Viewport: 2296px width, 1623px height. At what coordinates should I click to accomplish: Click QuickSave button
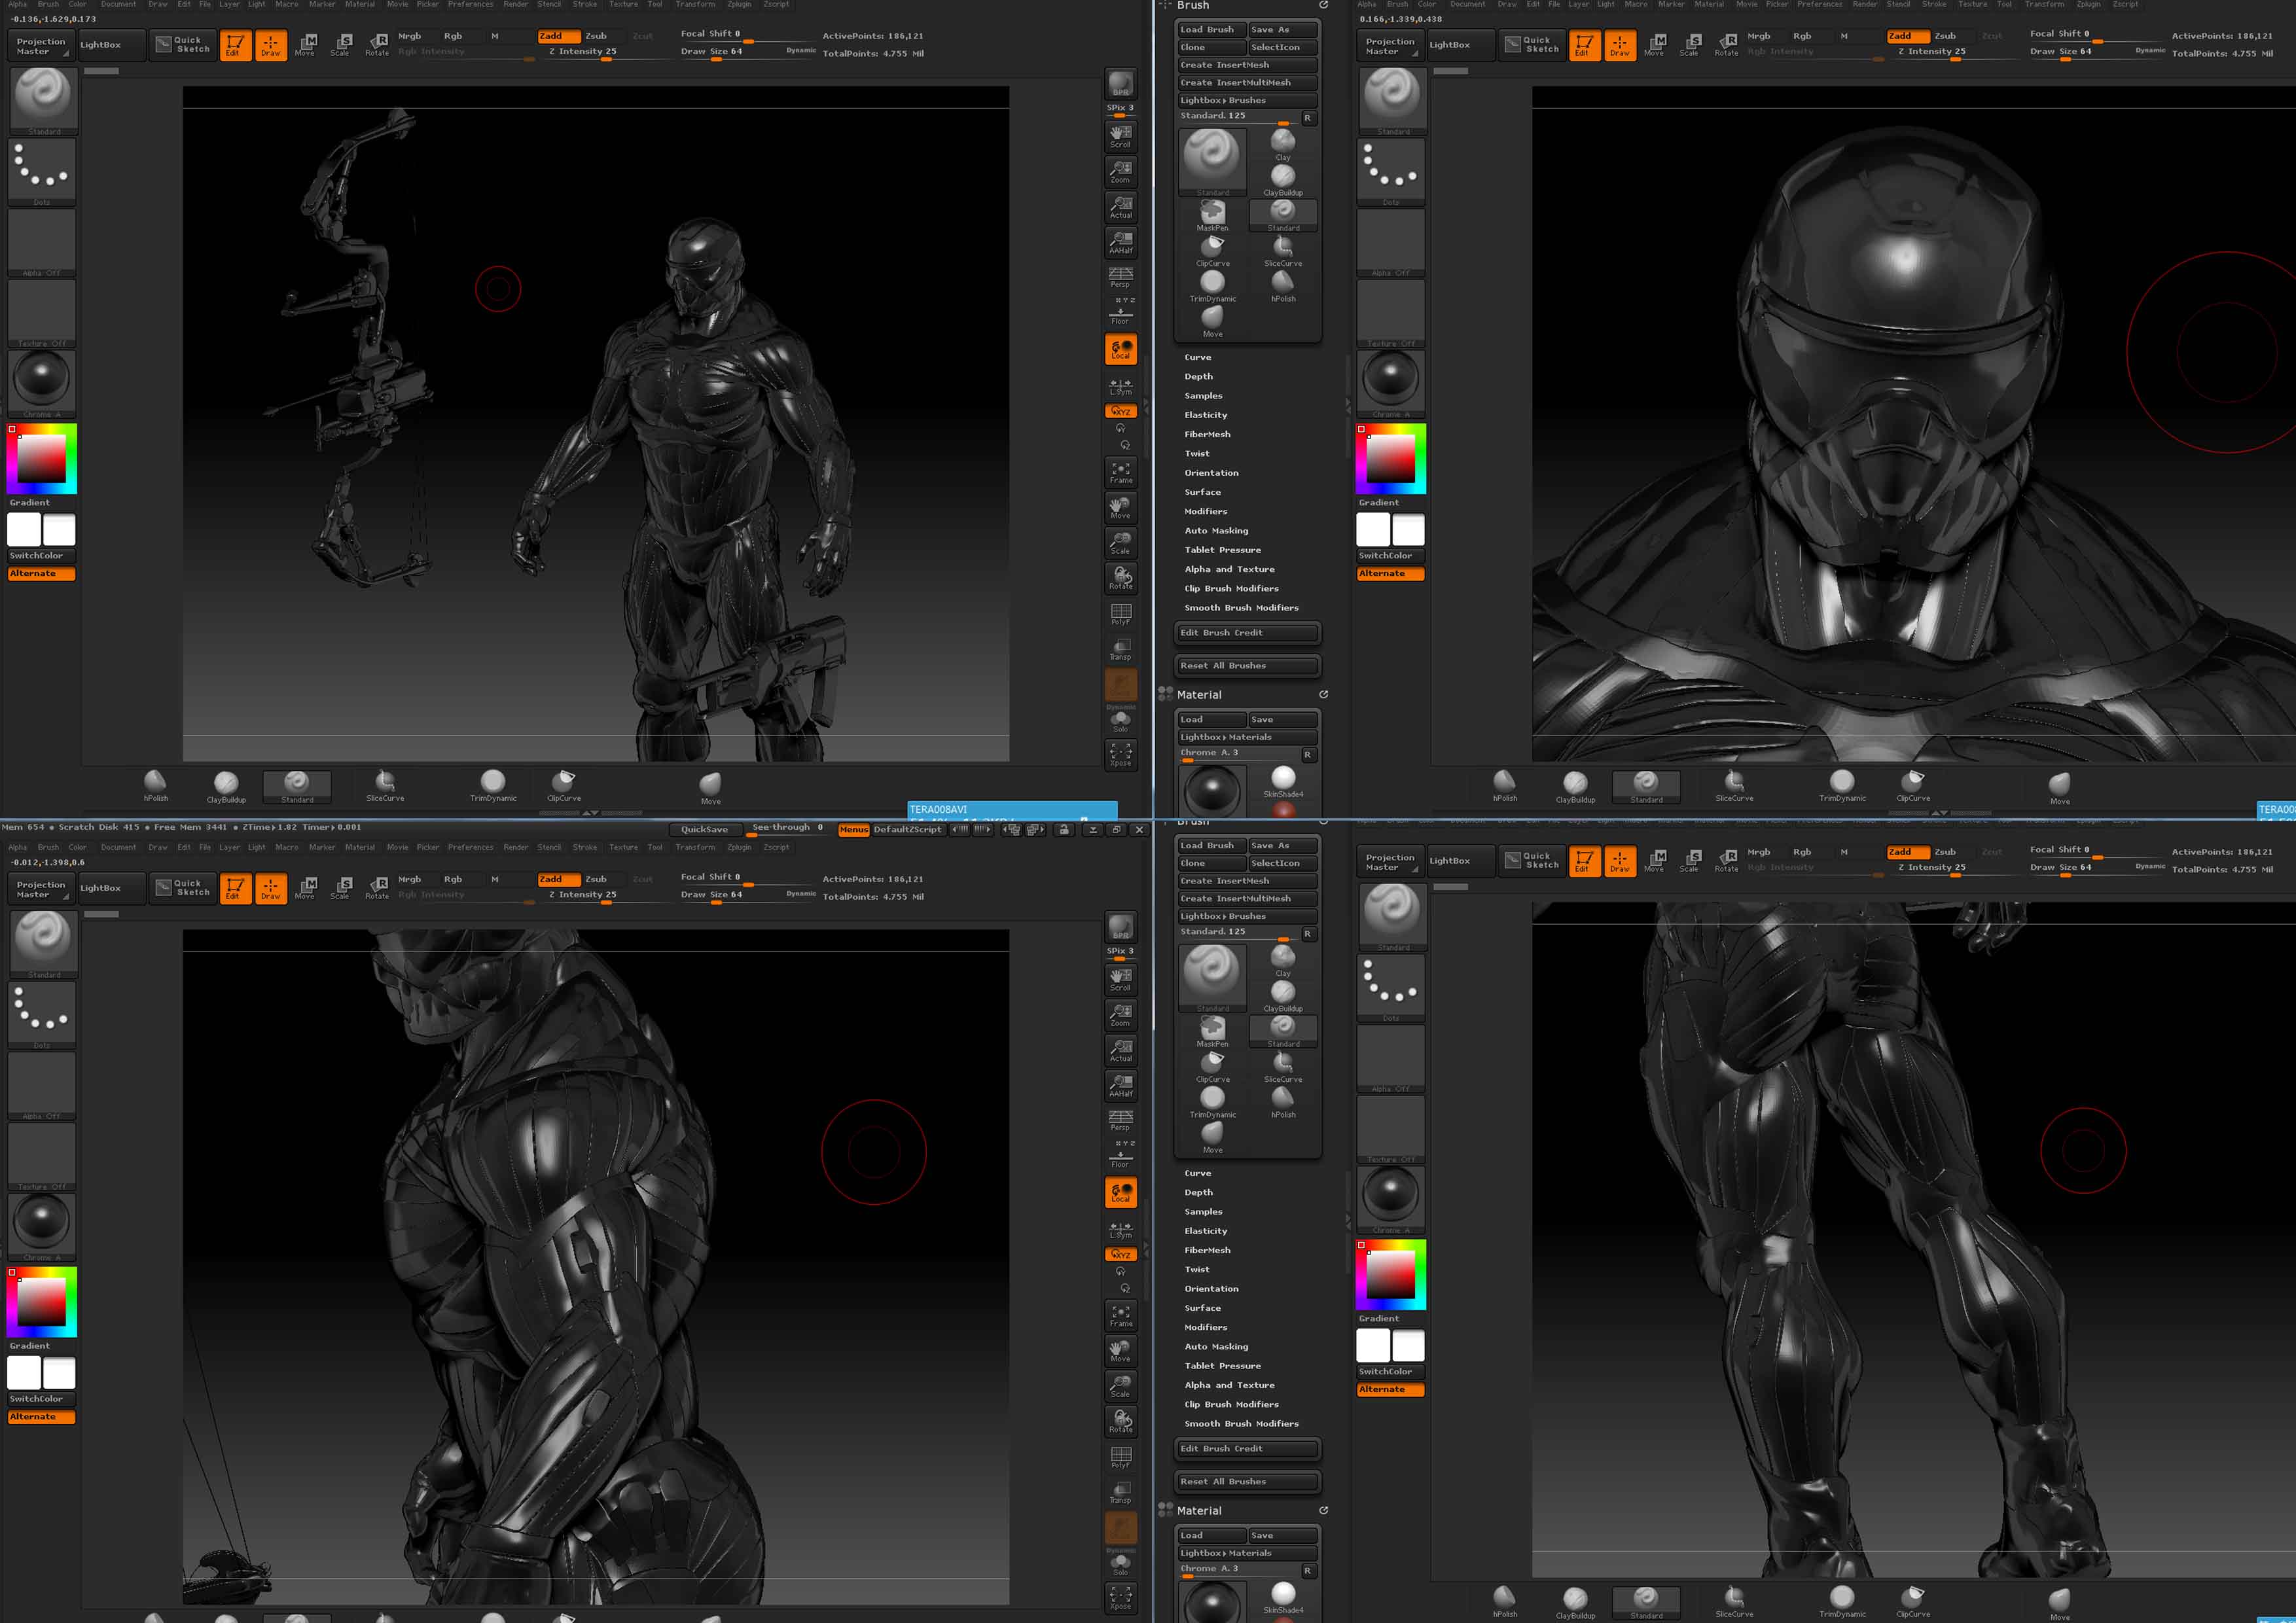[705, 829]
